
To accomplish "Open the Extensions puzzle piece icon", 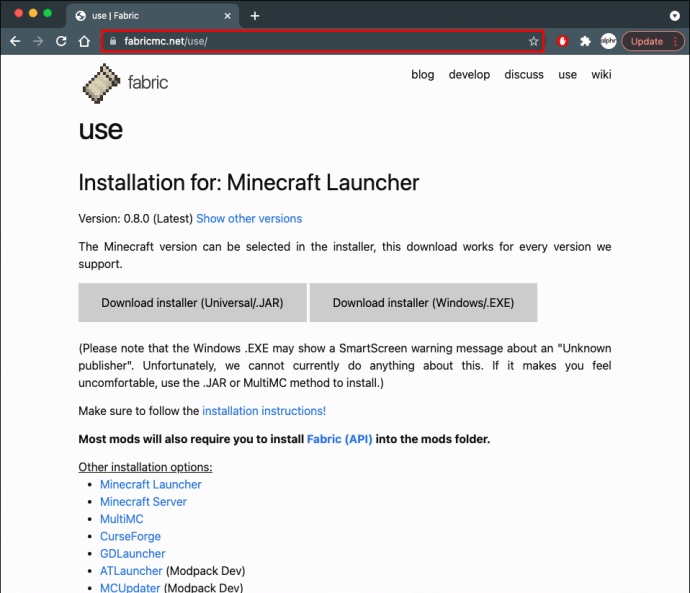I will click(585, 41).
